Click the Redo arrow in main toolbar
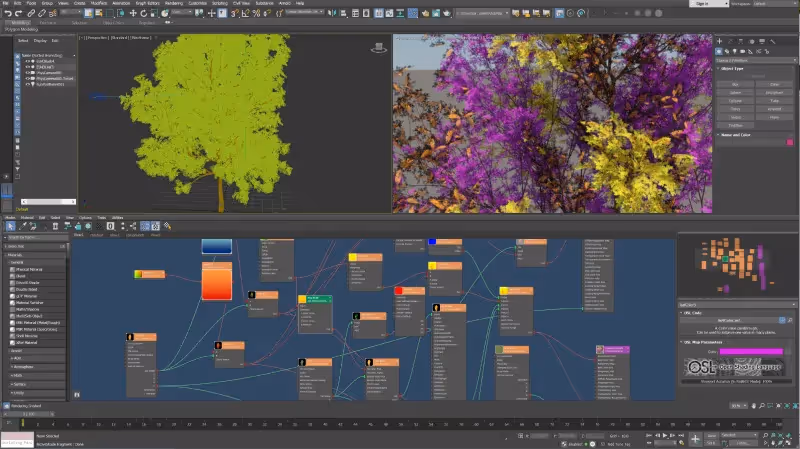 click(18, 13)
